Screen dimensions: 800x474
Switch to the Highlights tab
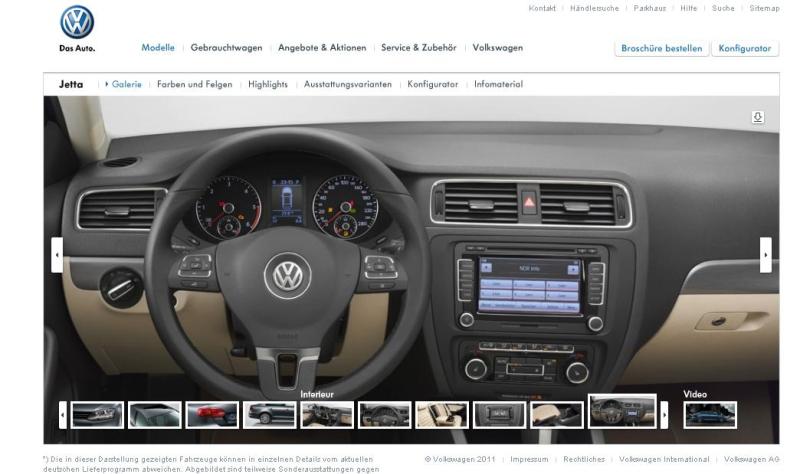click(x=268, y=84)
